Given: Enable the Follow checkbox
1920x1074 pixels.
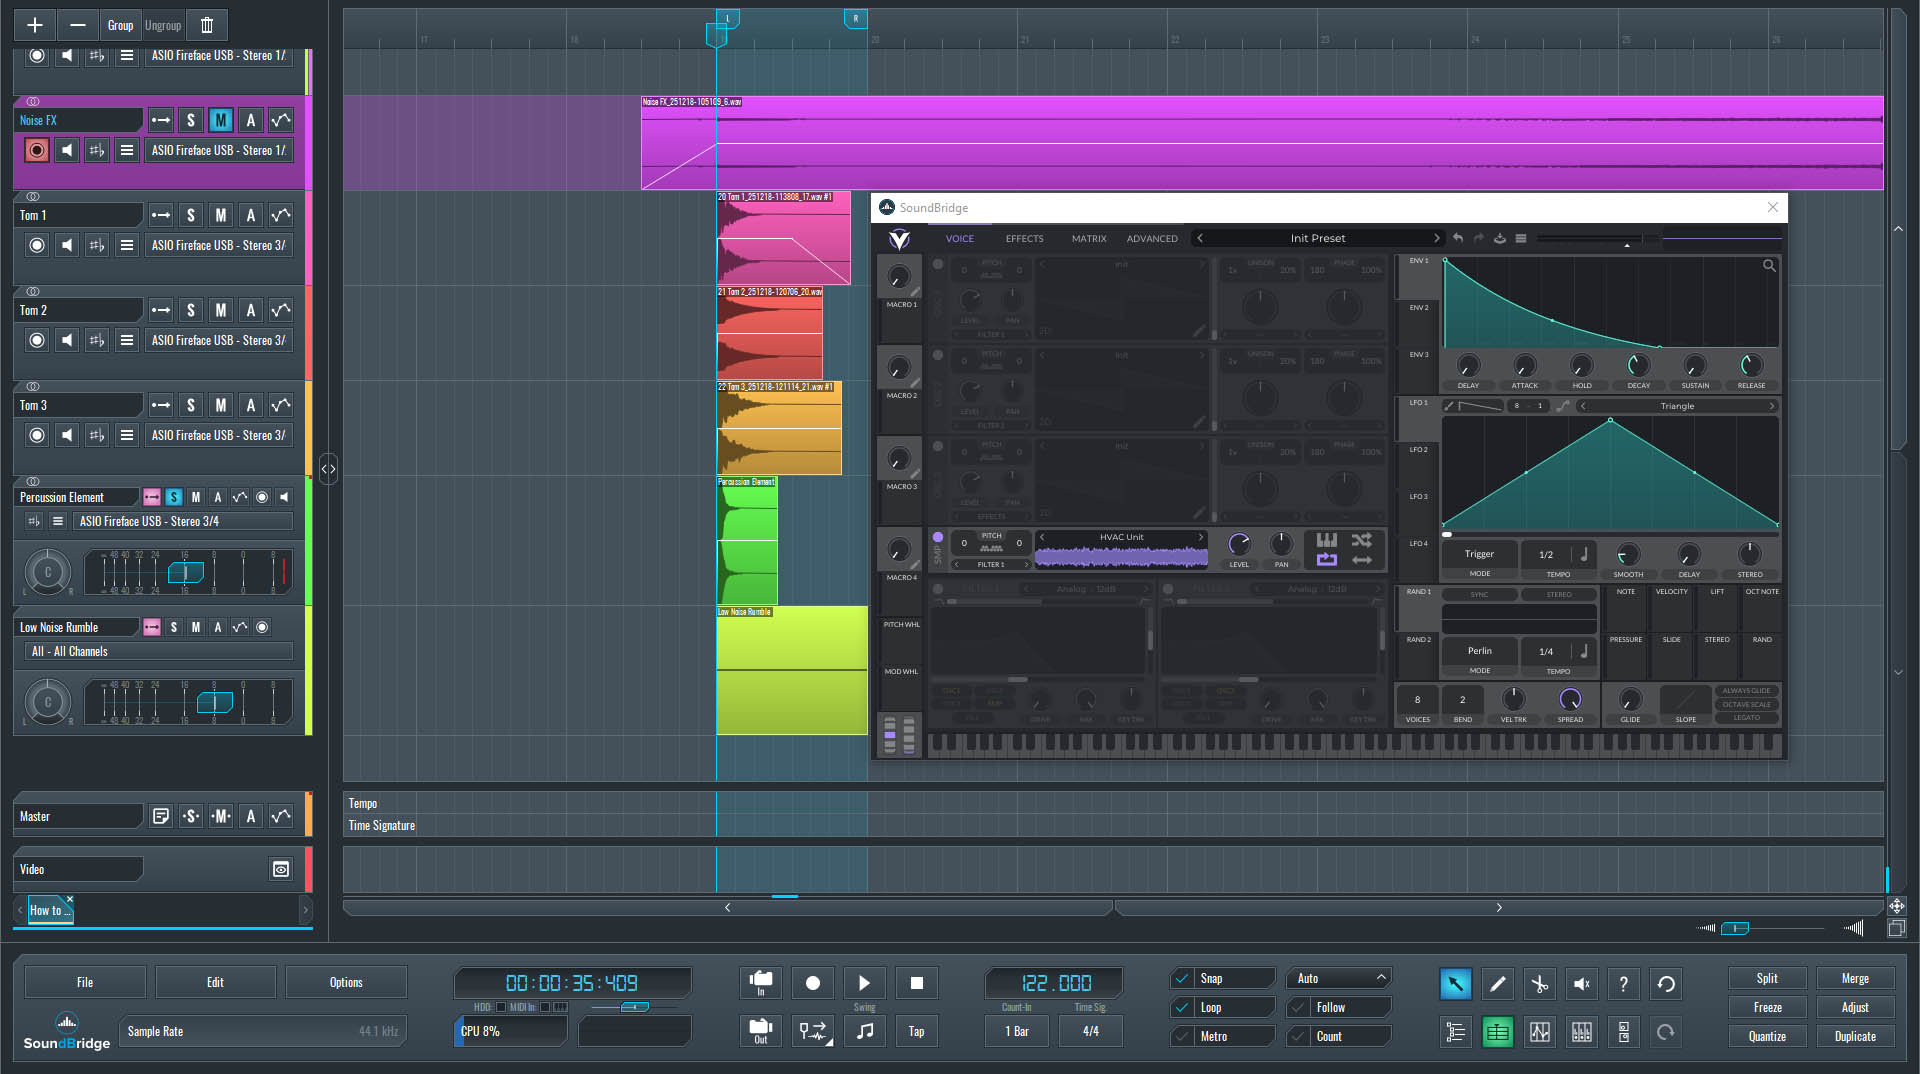Looking at the screenshot, I should click(1298, 1007).
